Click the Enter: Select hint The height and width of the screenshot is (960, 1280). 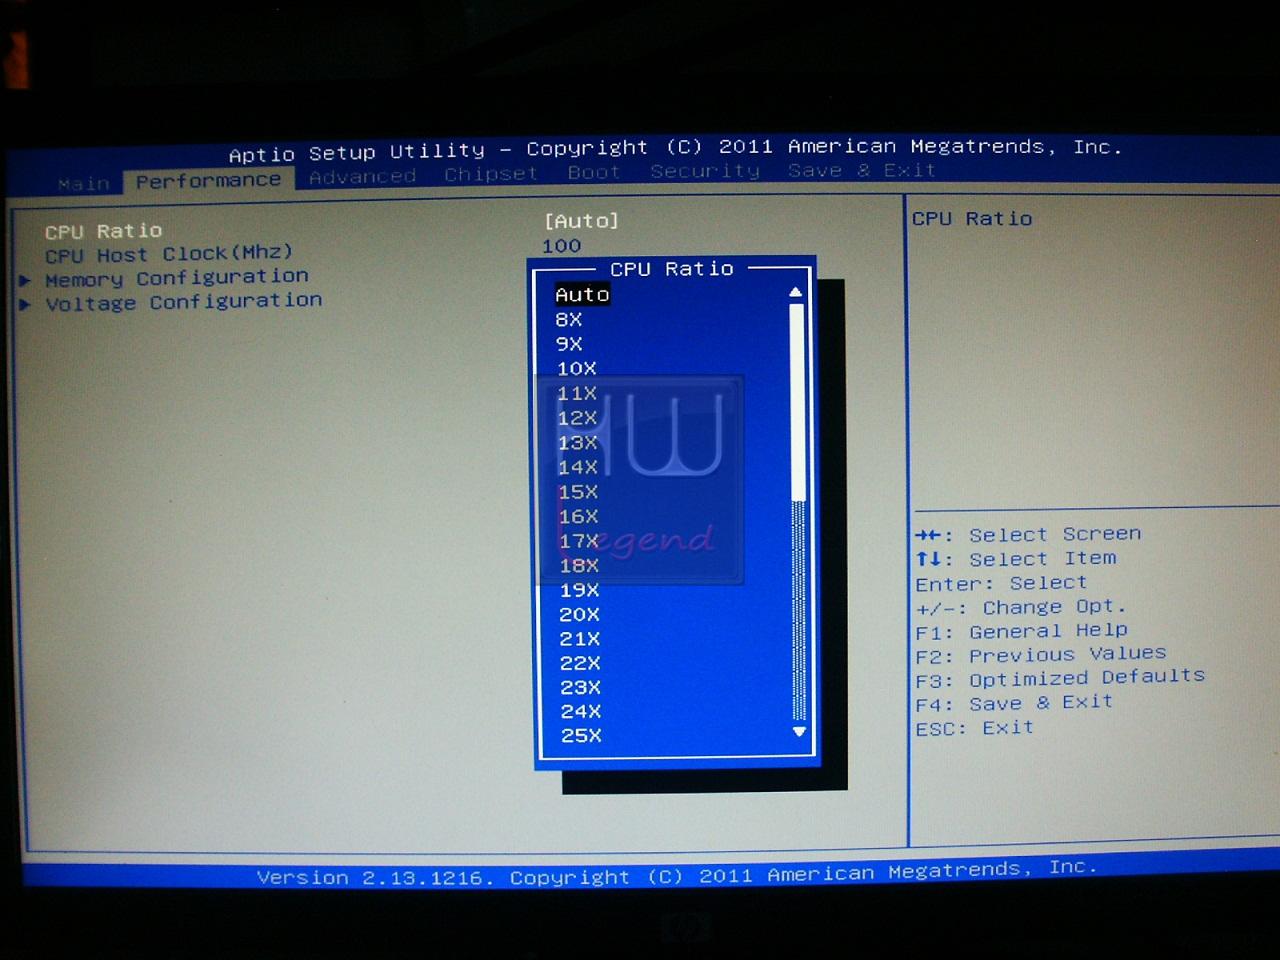[x=1001, y=584]
